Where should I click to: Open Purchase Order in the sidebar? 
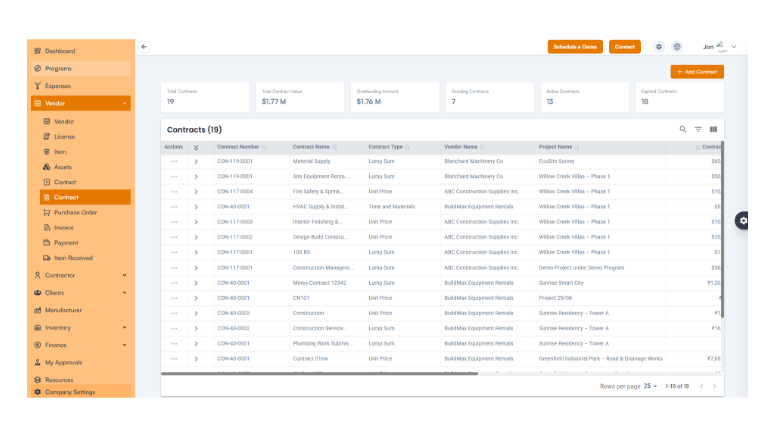coord(75,212)
